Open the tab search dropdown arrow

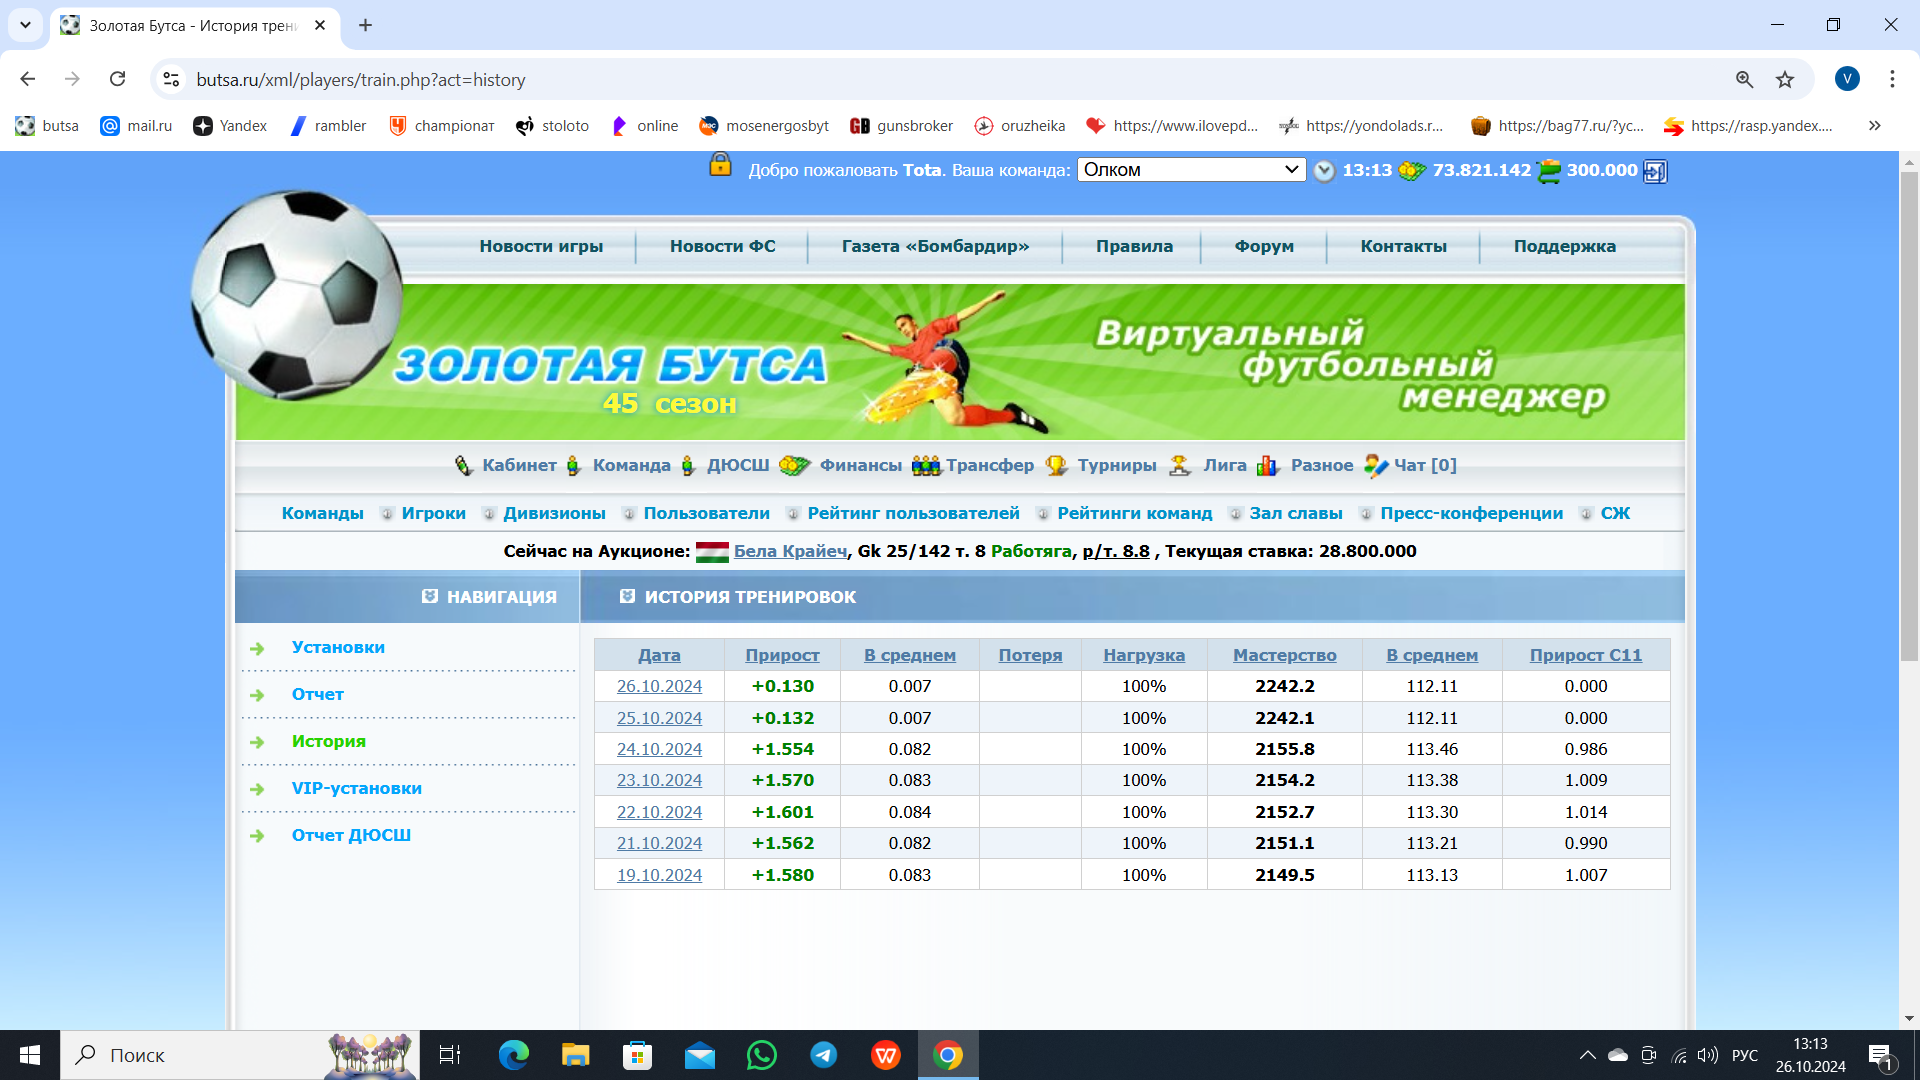pyautogui.click(x=25, y=25)
